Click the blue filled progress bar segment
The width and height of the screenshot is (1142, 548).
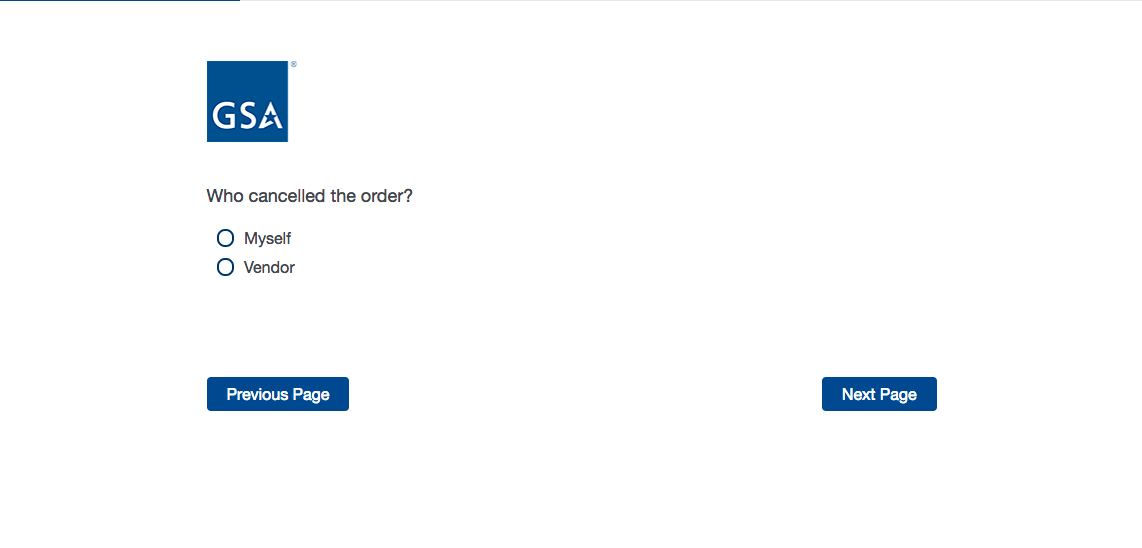[120, 1]
